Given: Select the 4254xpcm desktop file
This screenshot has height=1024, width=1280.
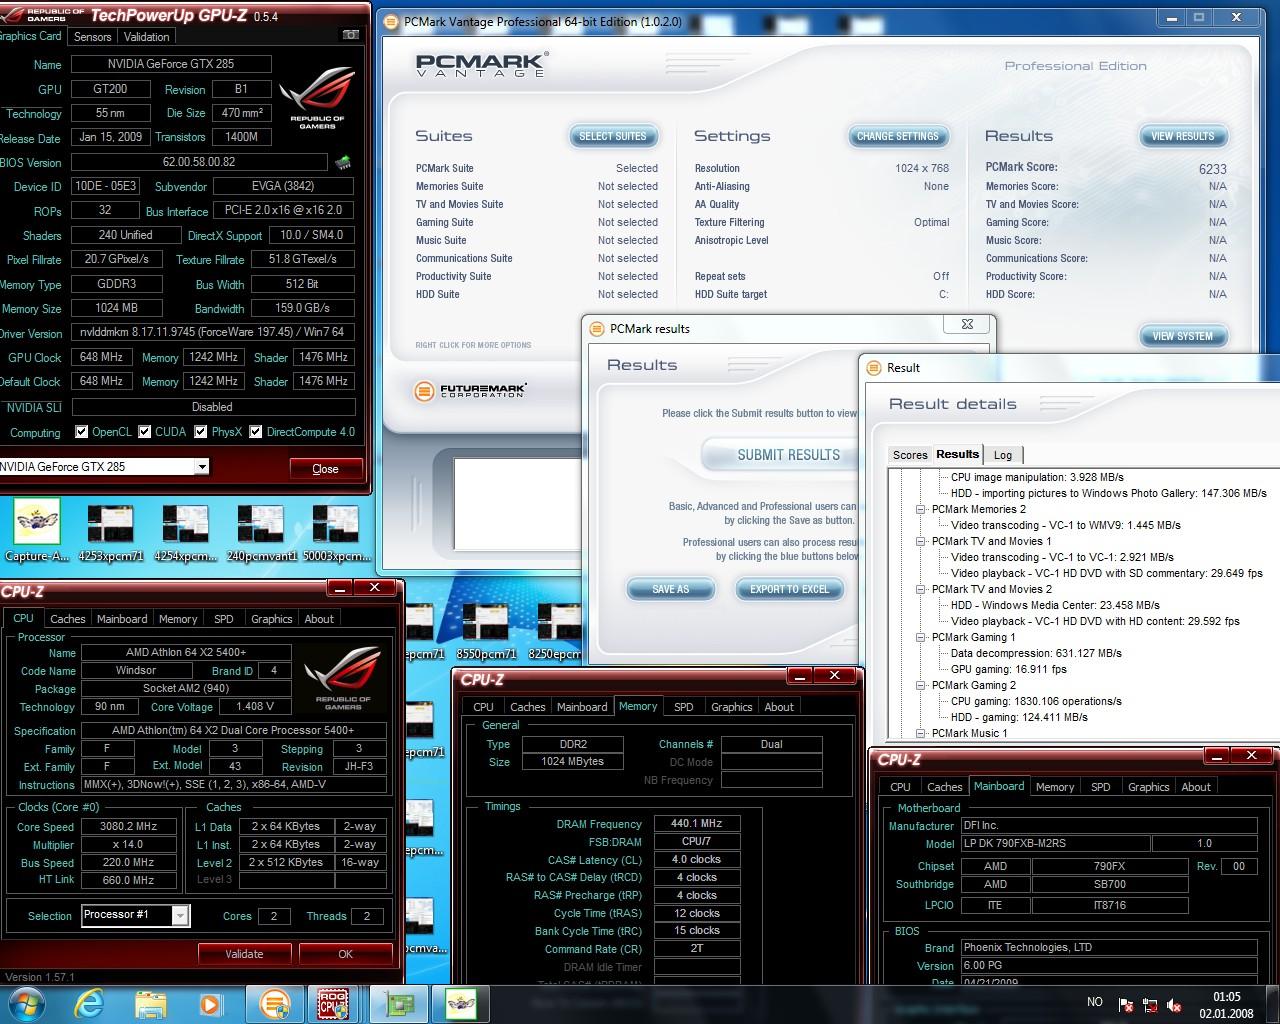Looking at the screenshot, I should (x=185, y=533).
